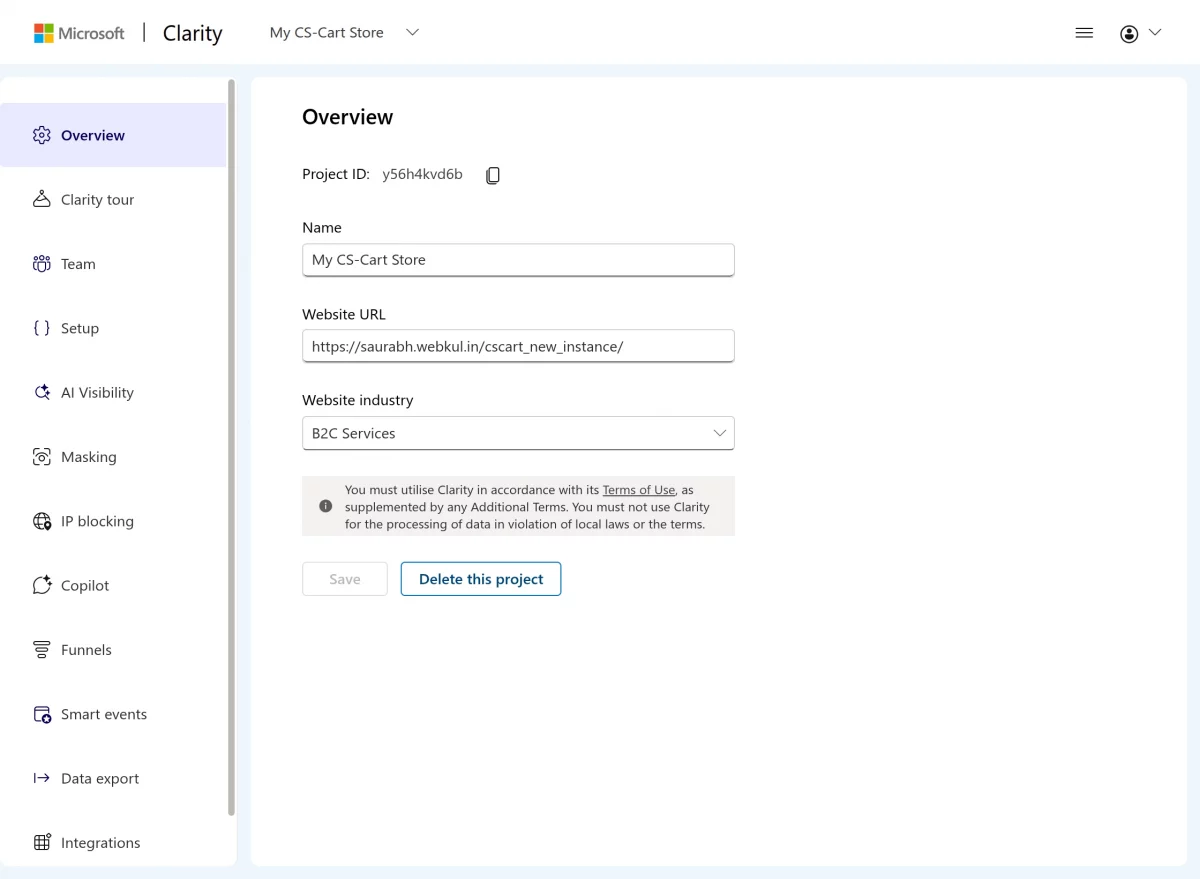Click the Team people icon
Image resolution: width=1200 pixels, height=879 pixels.
pyautogui.click(x=41, y=264)
